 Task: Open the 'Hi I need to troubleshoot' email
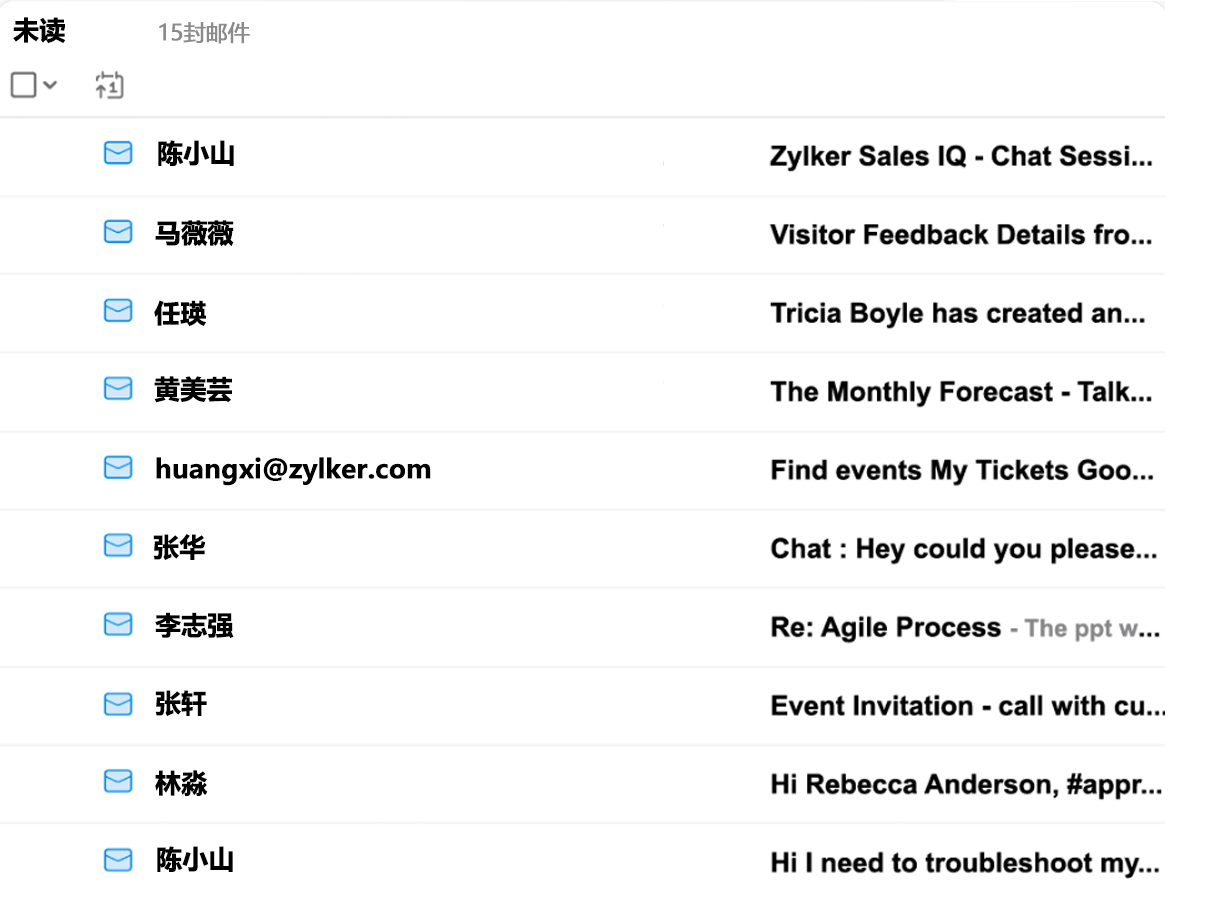[964, 862]
